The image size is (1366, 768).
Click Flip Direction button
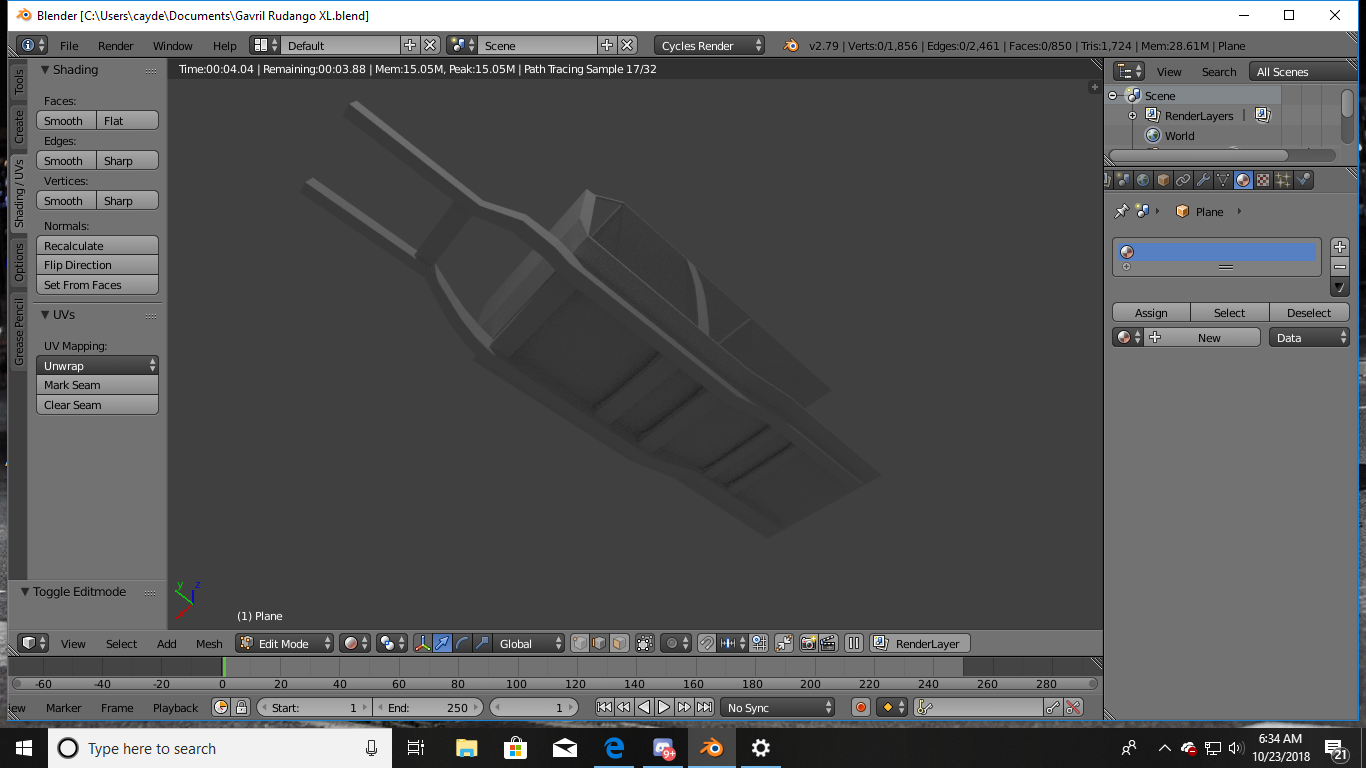click(x=98, y=265)
